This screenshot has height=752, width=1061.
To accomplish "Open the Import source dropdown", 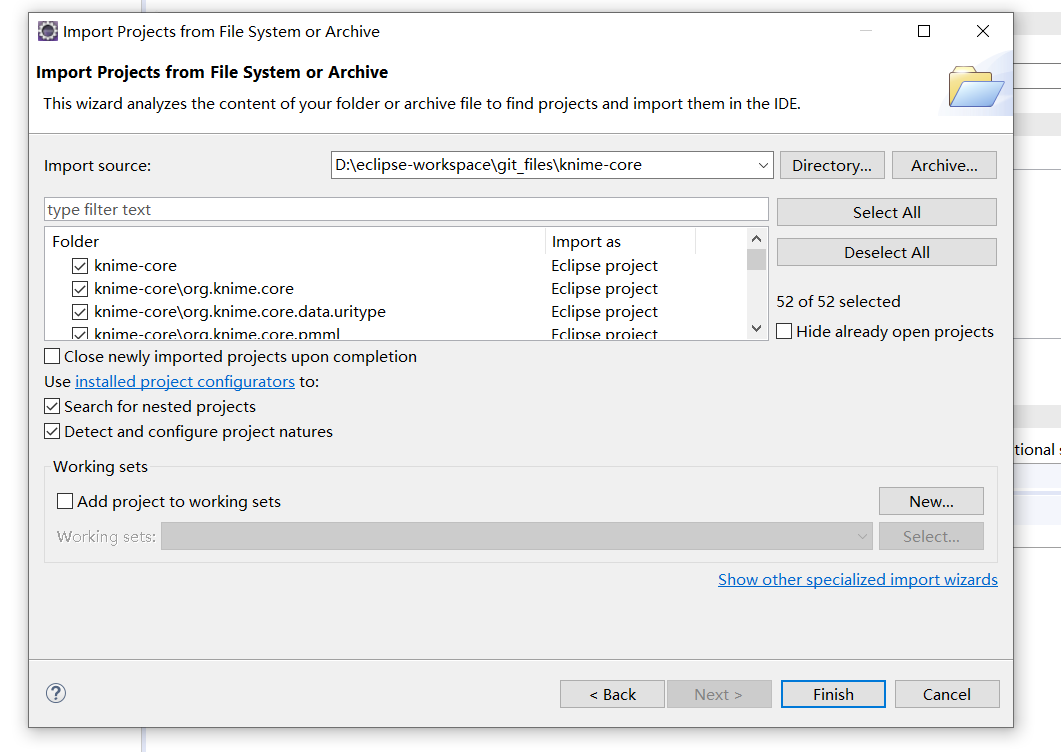I will [x=763, y=165].
